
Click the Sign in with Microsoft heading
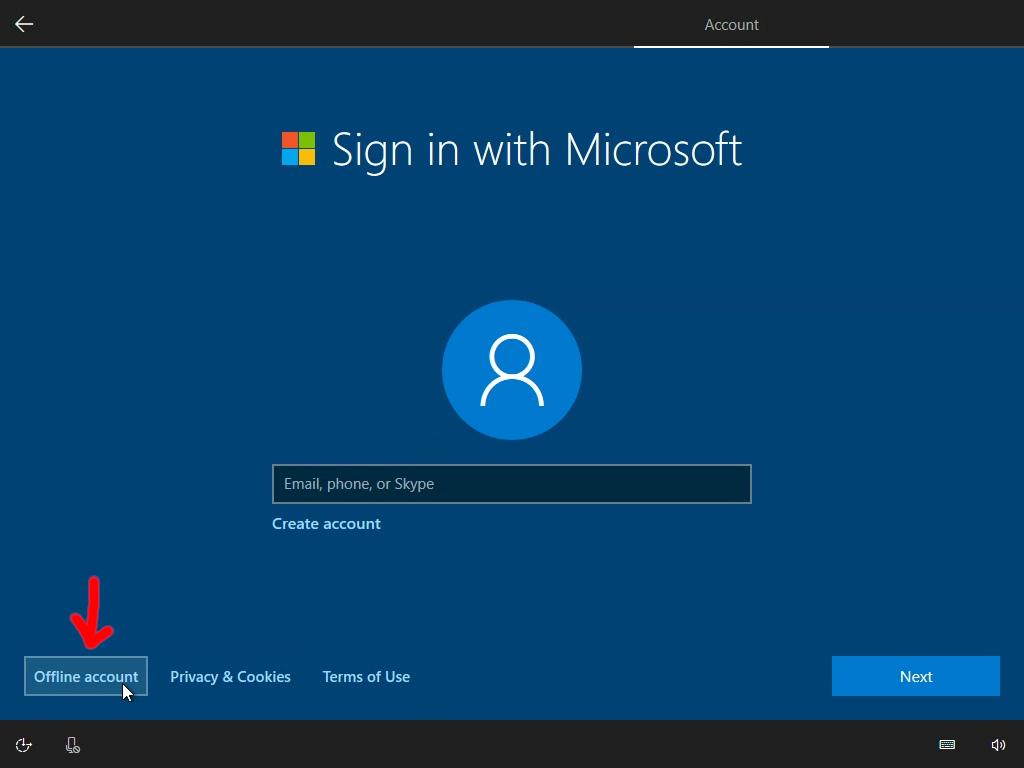pyautogui.click(x=536, y=149)
